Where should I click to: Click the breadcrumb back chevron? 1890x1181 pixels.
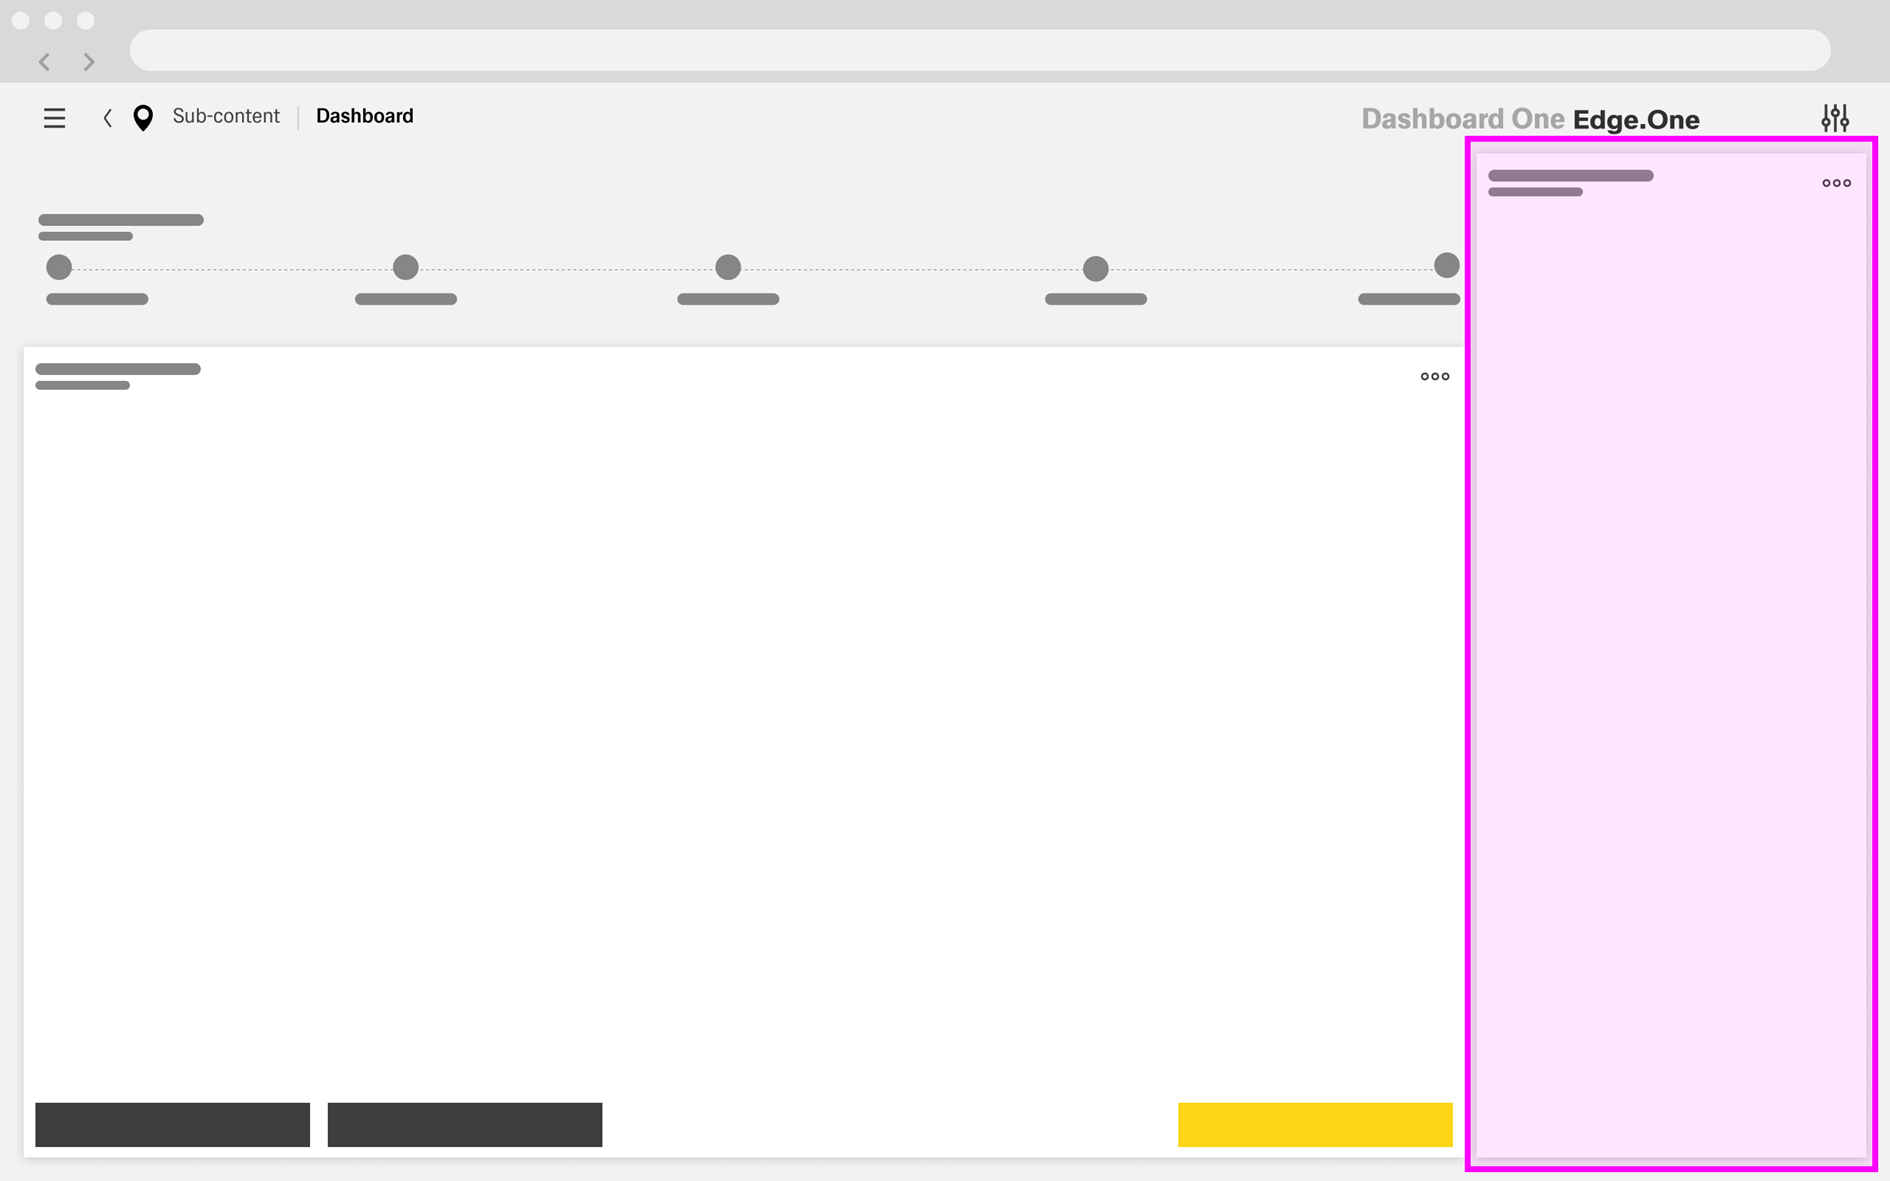point(107,118)
